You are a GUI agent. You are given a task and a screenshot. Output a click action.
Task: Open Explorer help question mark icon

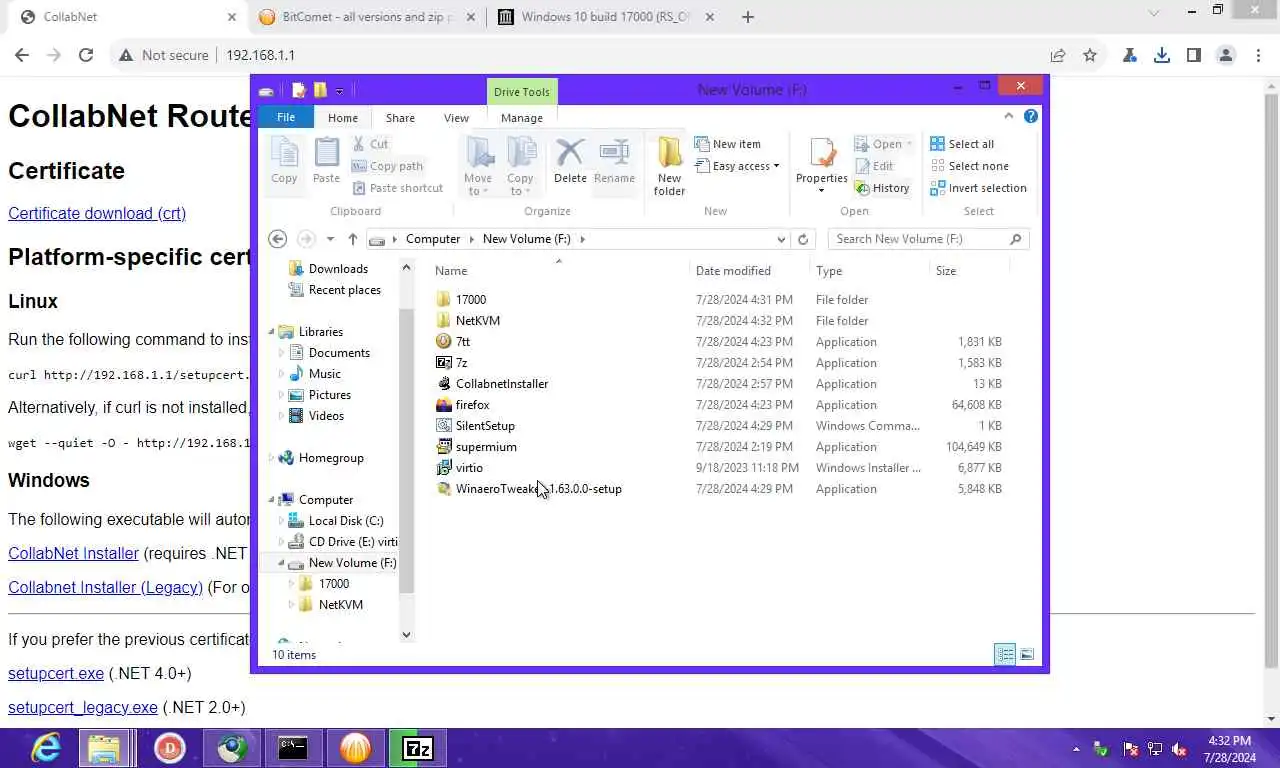coord(1031,116)
